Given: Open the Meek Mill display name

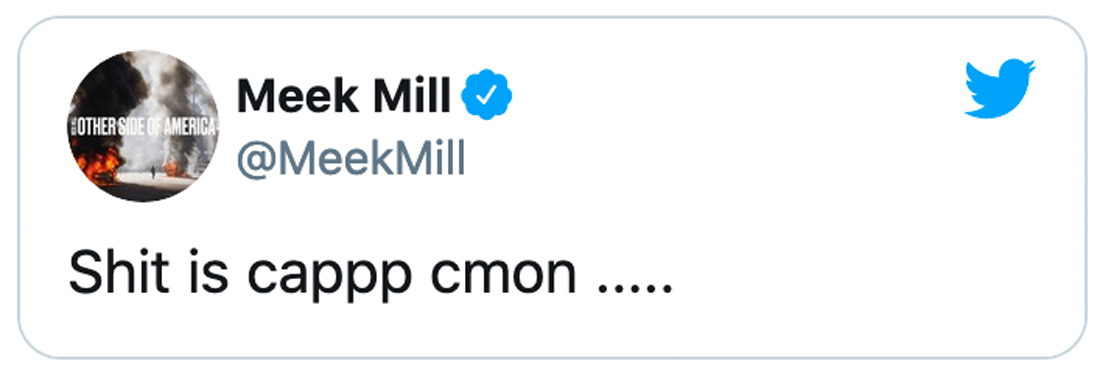Looking at the screenshot, I should tap(344, 96).
